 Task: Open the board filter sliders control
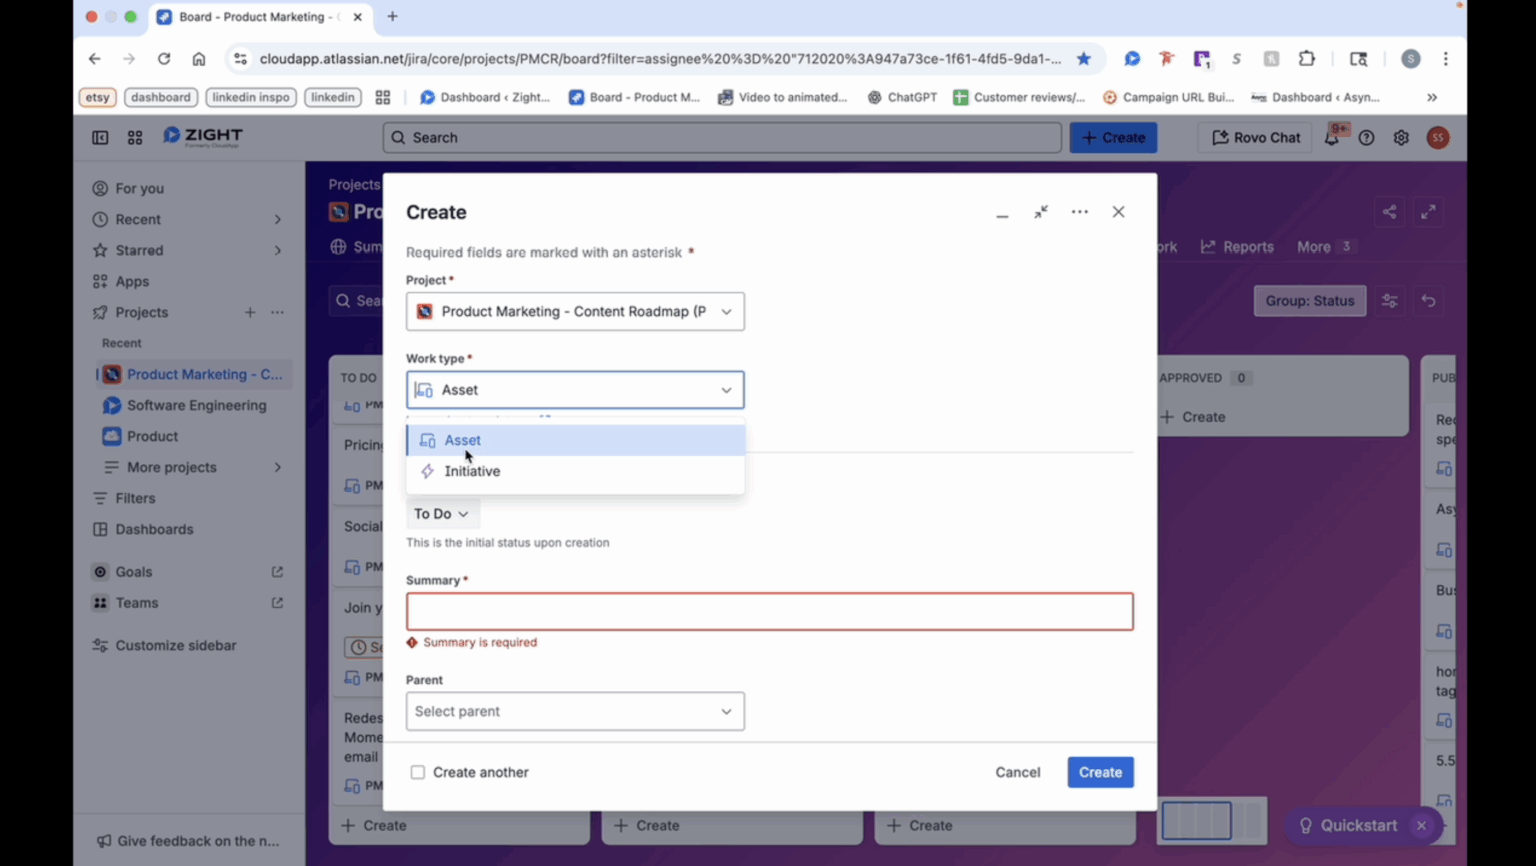tap(1389, 300)
